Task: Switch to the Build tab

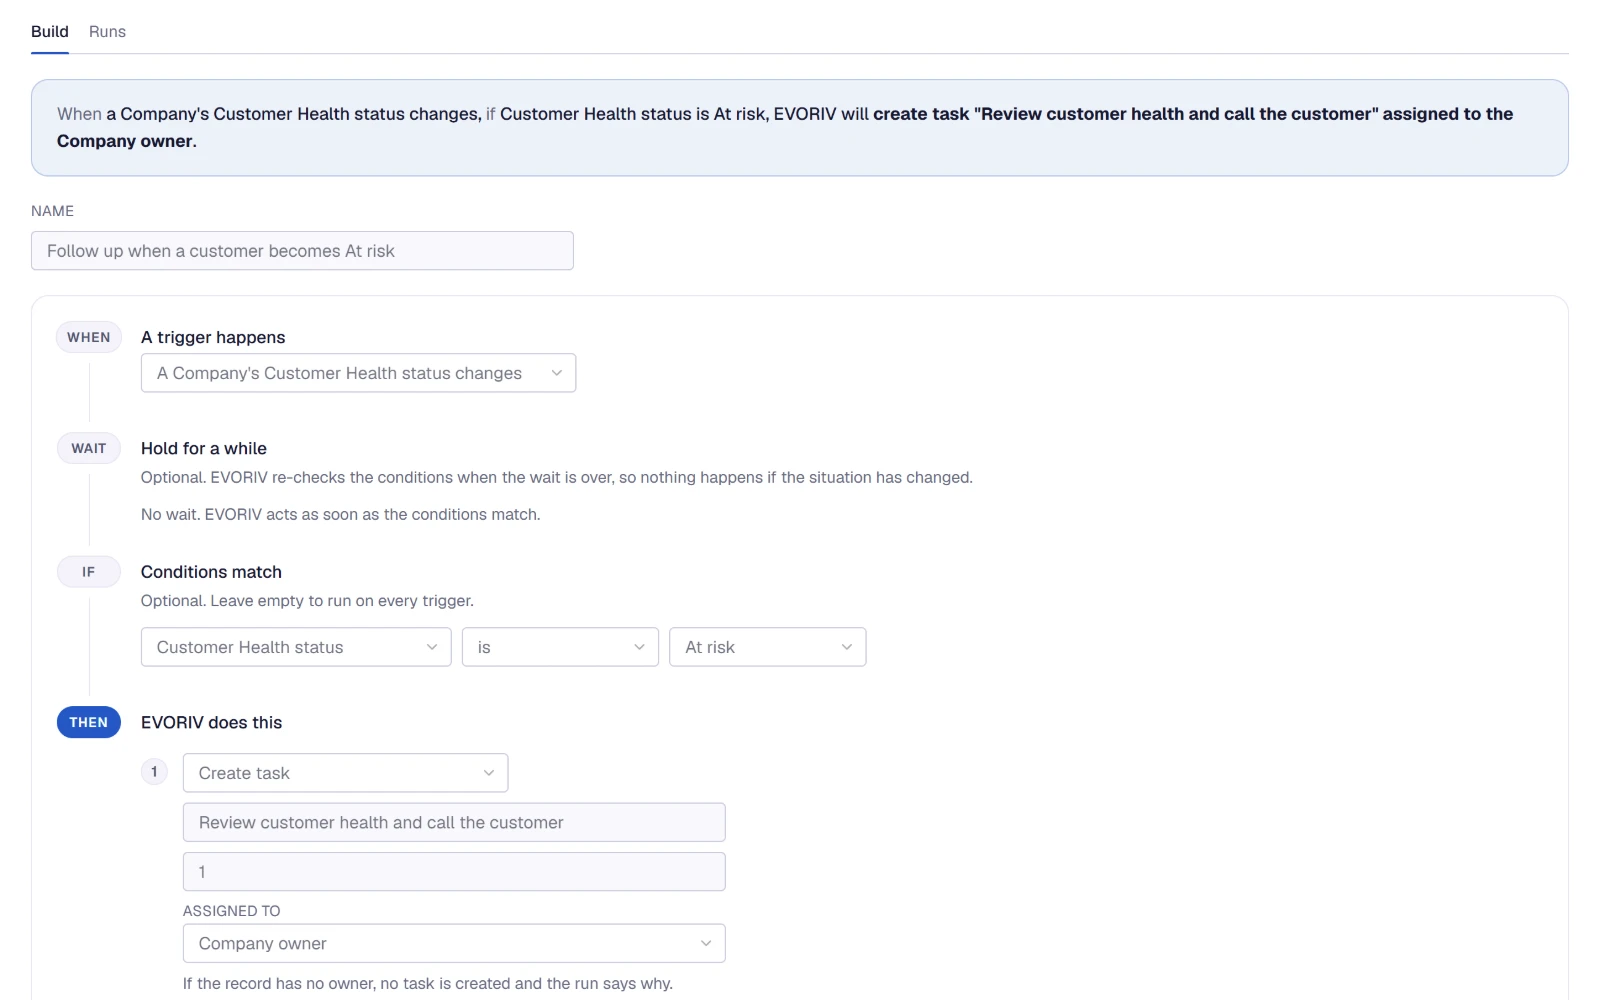Action: click(49, 32)
